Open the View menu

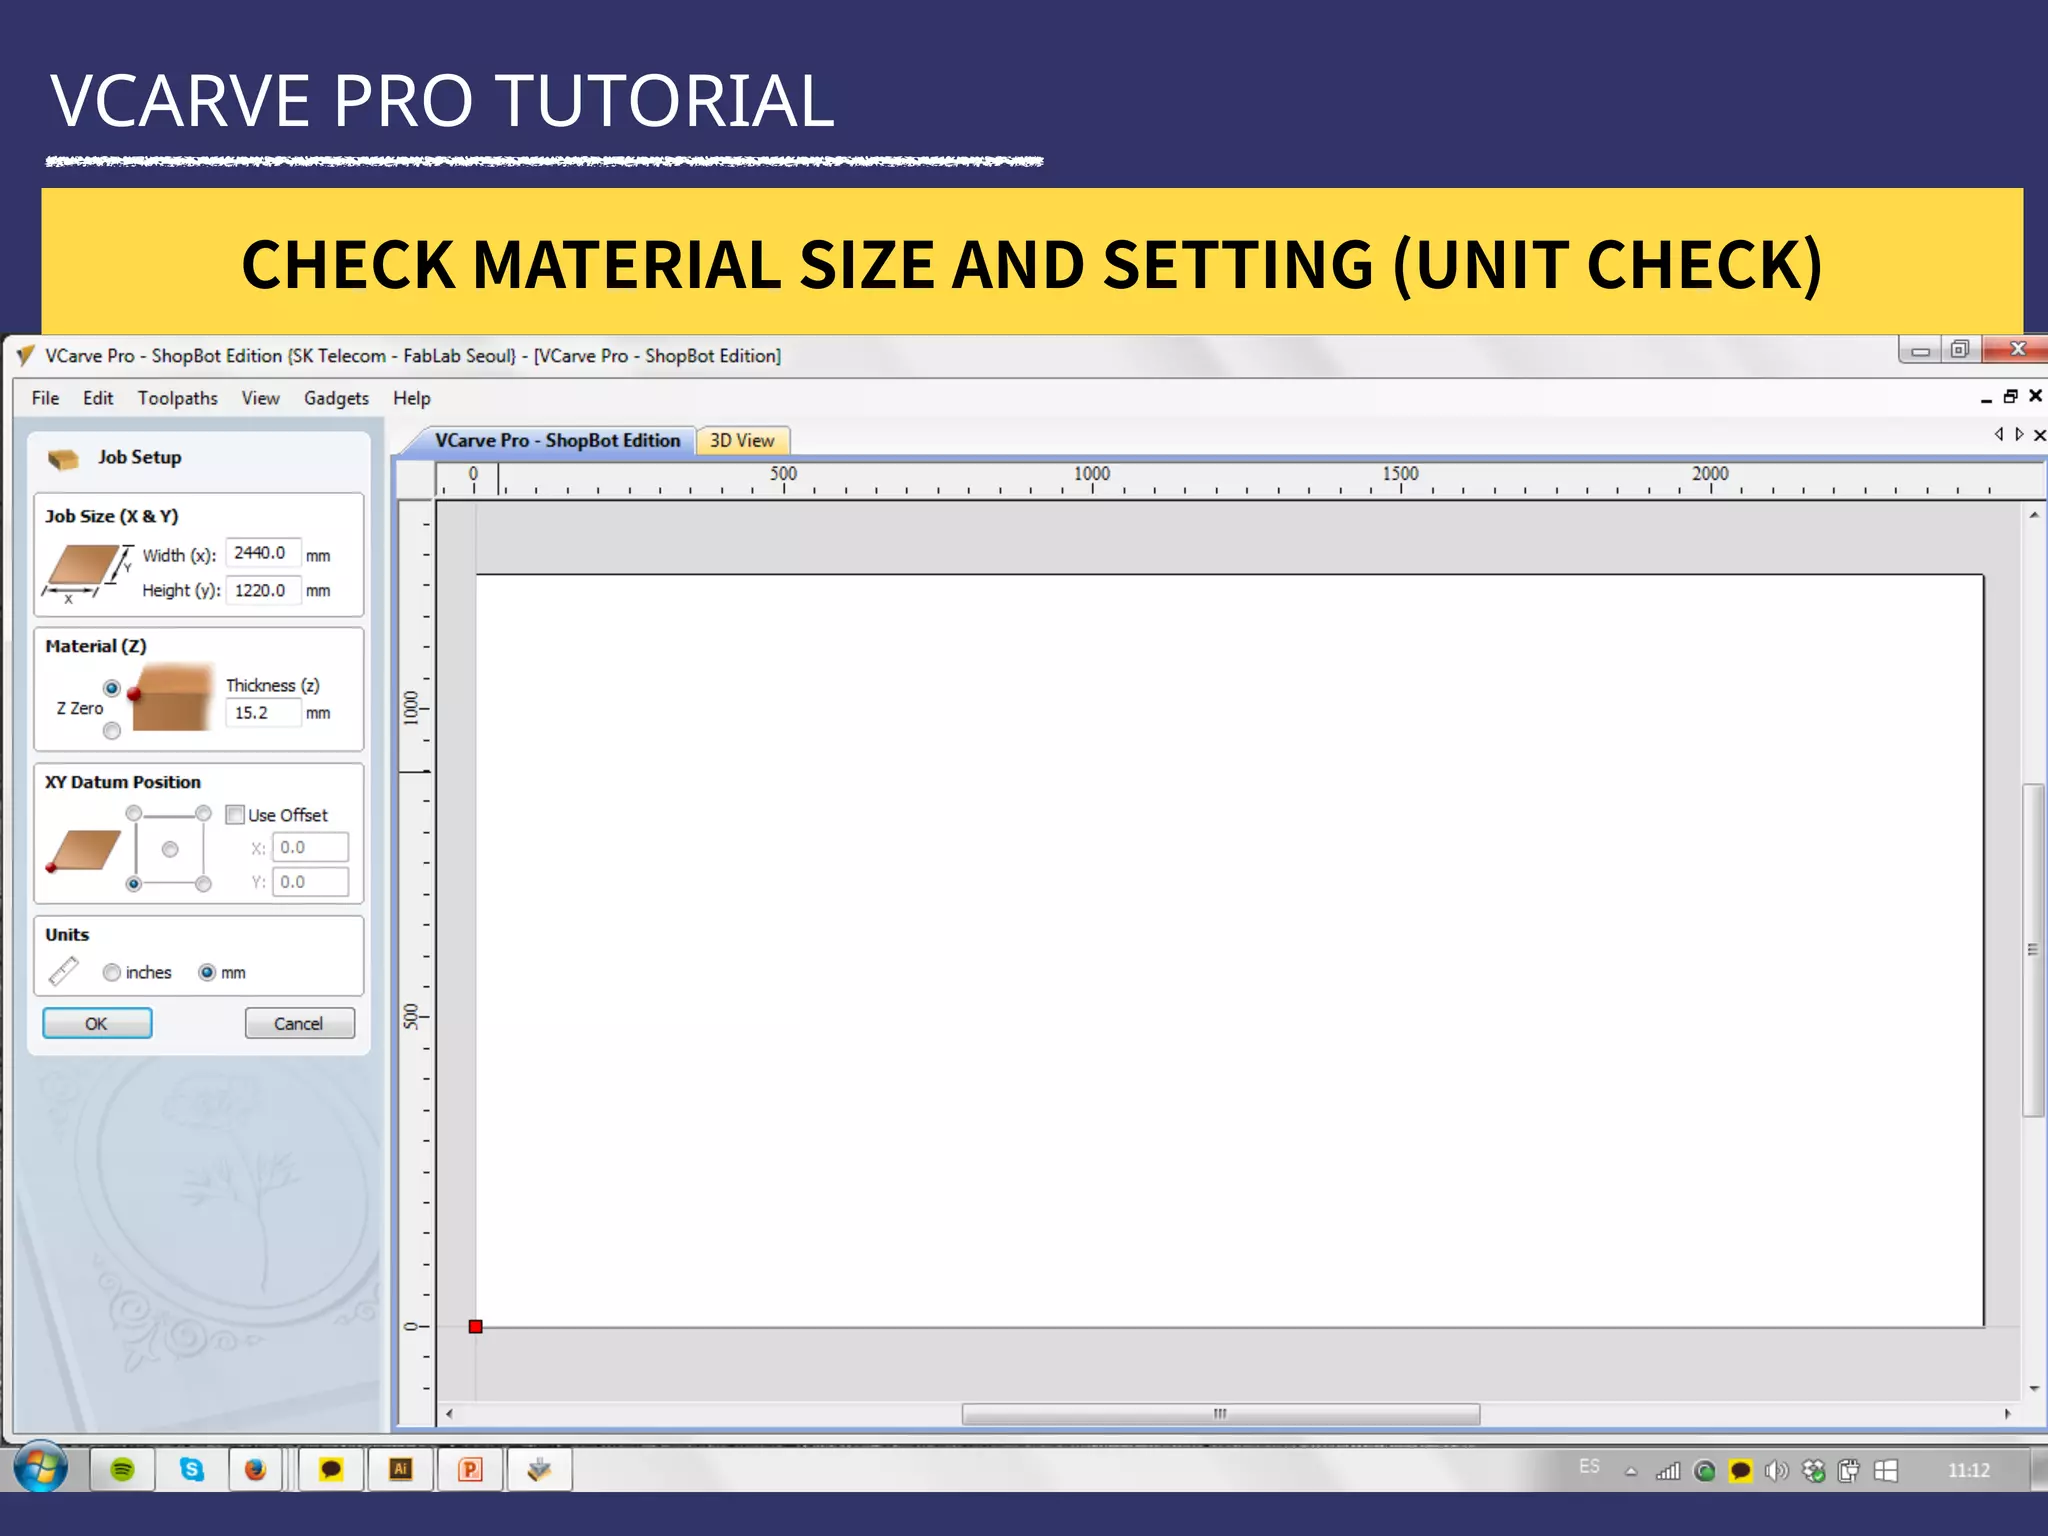pos(260,398)
